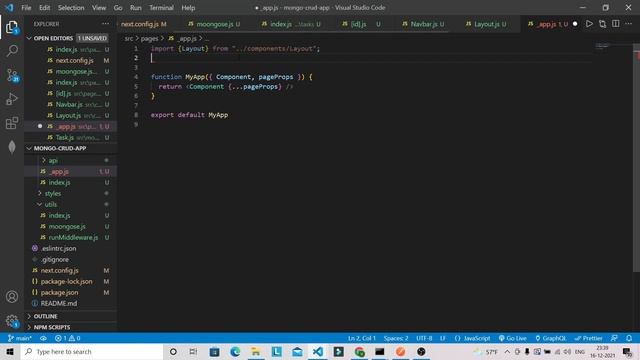Open the Run and Debug view
Screen dimensions: 640x360
[x=12, y=99]
